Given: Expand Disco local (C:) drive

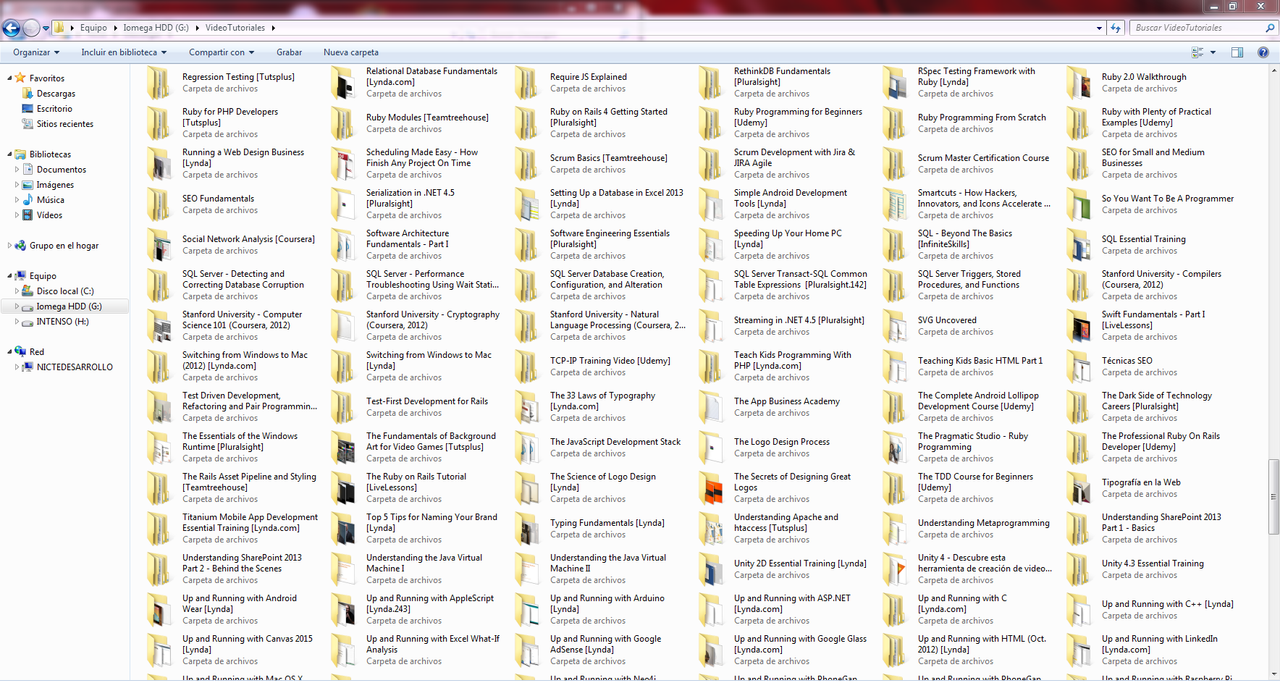Looking at the screenshot, I should (x=18, y=291).
